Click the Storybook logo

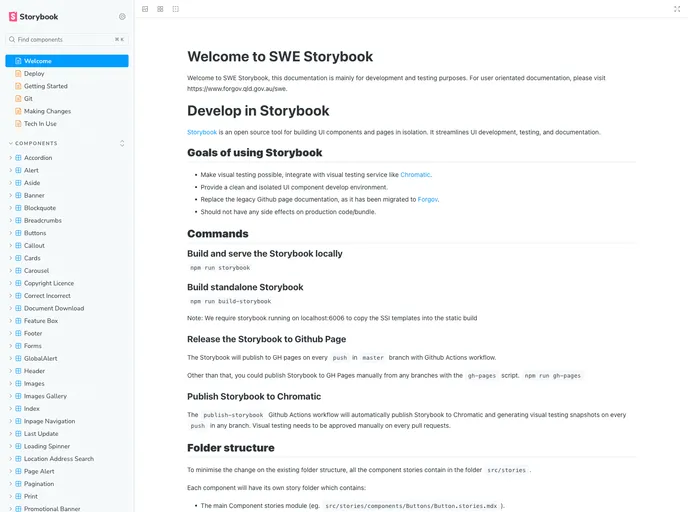33,17
